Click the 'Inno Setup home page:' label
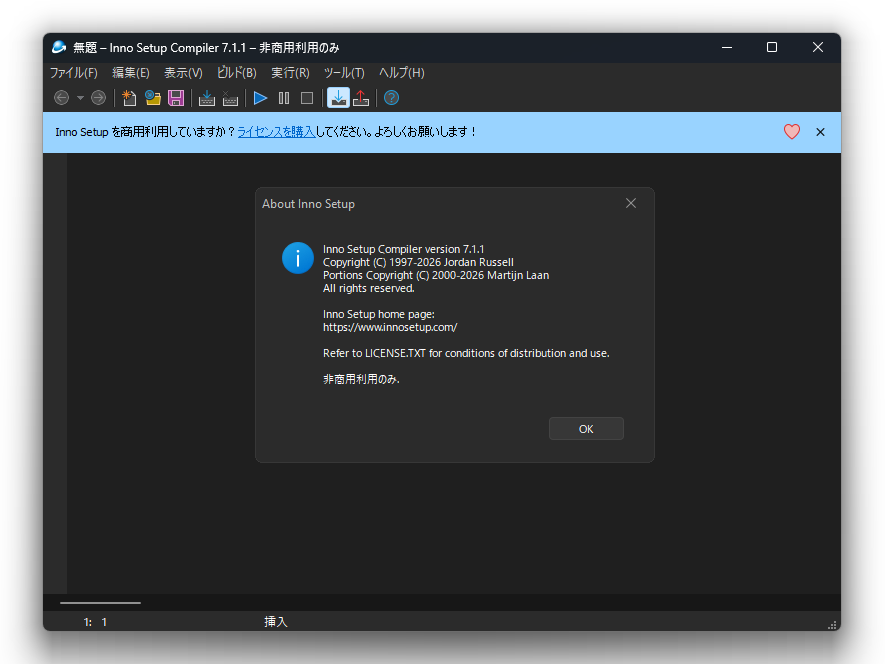885x664 pixels. tap(379, 314)
